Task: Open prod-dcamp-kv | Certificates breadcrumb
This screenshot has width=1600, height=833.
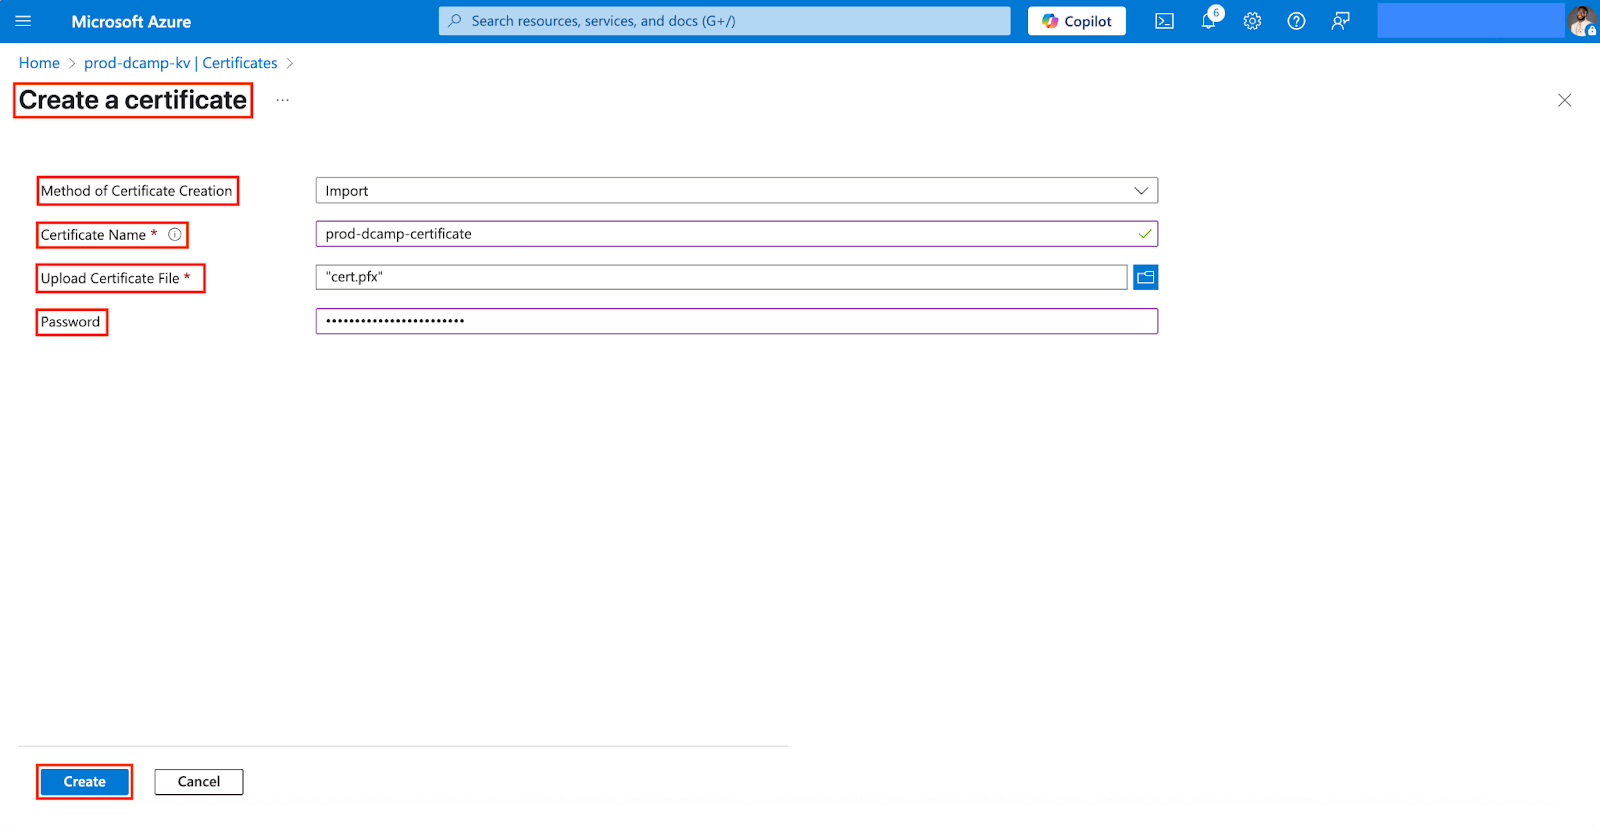Action: 181,63
